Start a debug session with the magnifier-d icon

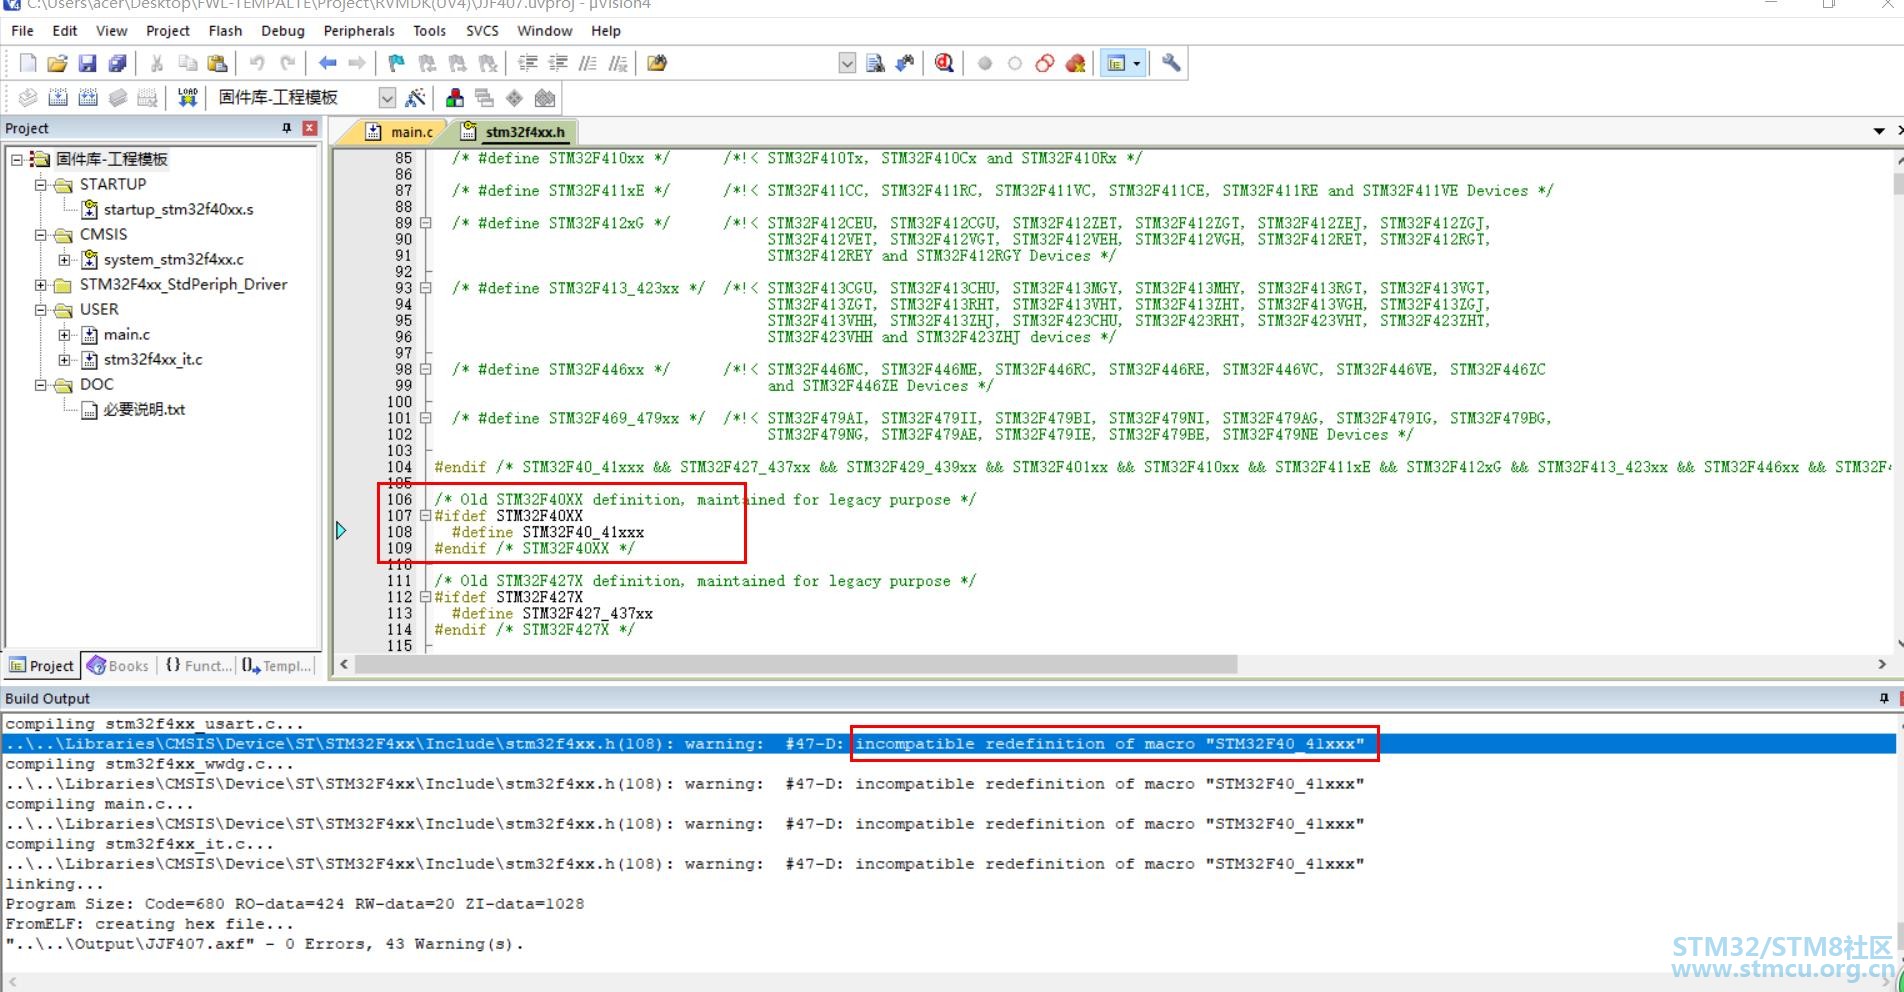pyautogui.click(x=944, y=64)
